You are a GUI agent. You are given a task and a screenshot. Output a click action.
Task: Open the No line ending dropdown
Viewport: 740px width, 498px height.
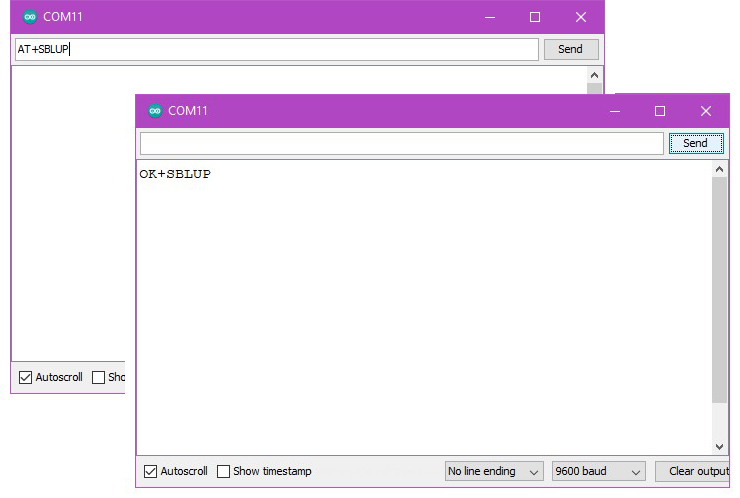click(x=494, y=471)
